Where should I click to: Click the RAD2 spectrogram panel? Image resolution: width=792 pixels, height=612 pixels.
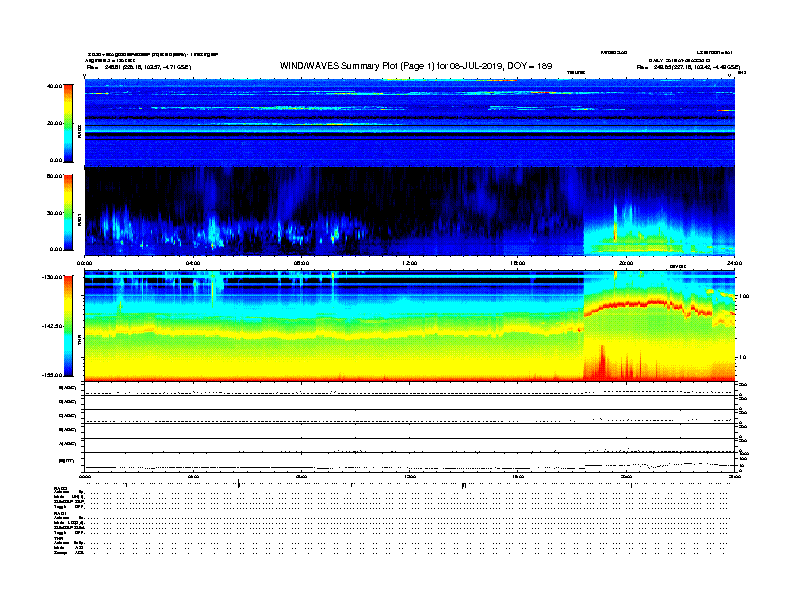pos(410,122)
